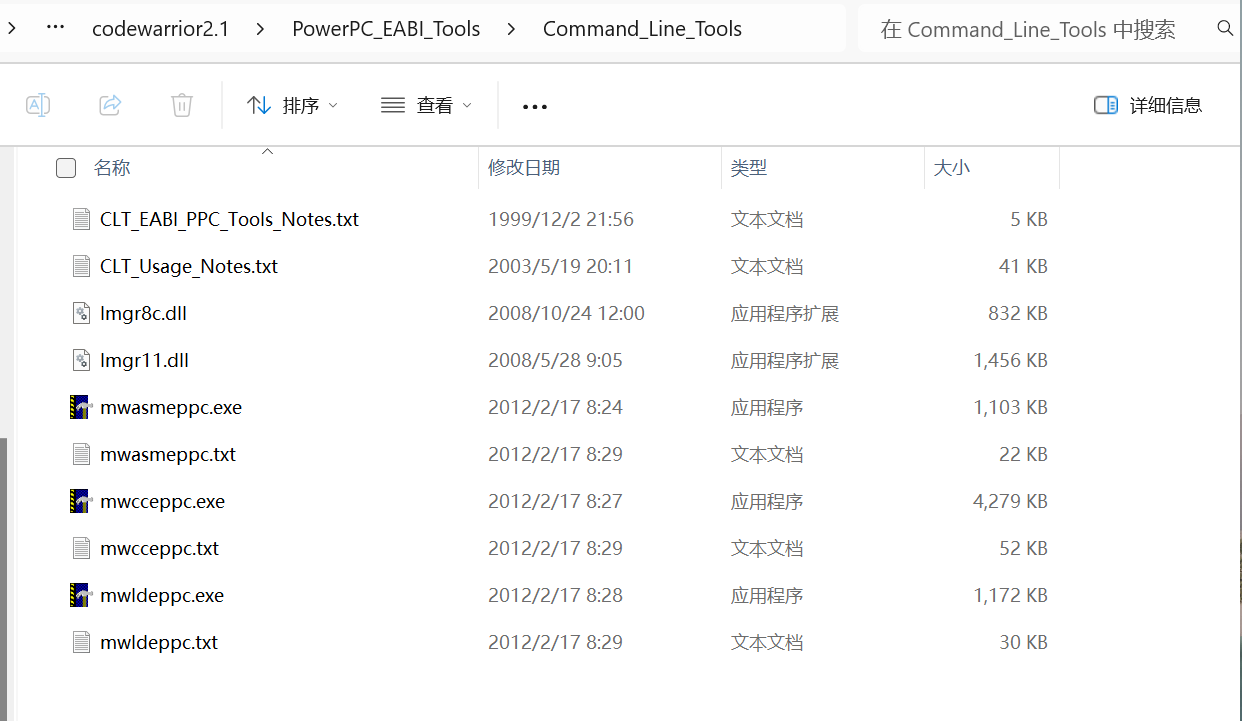This screenshot has width=1242, height=721.
Task: Open the 排序 sort dropdown
Action: coord(293,104)
